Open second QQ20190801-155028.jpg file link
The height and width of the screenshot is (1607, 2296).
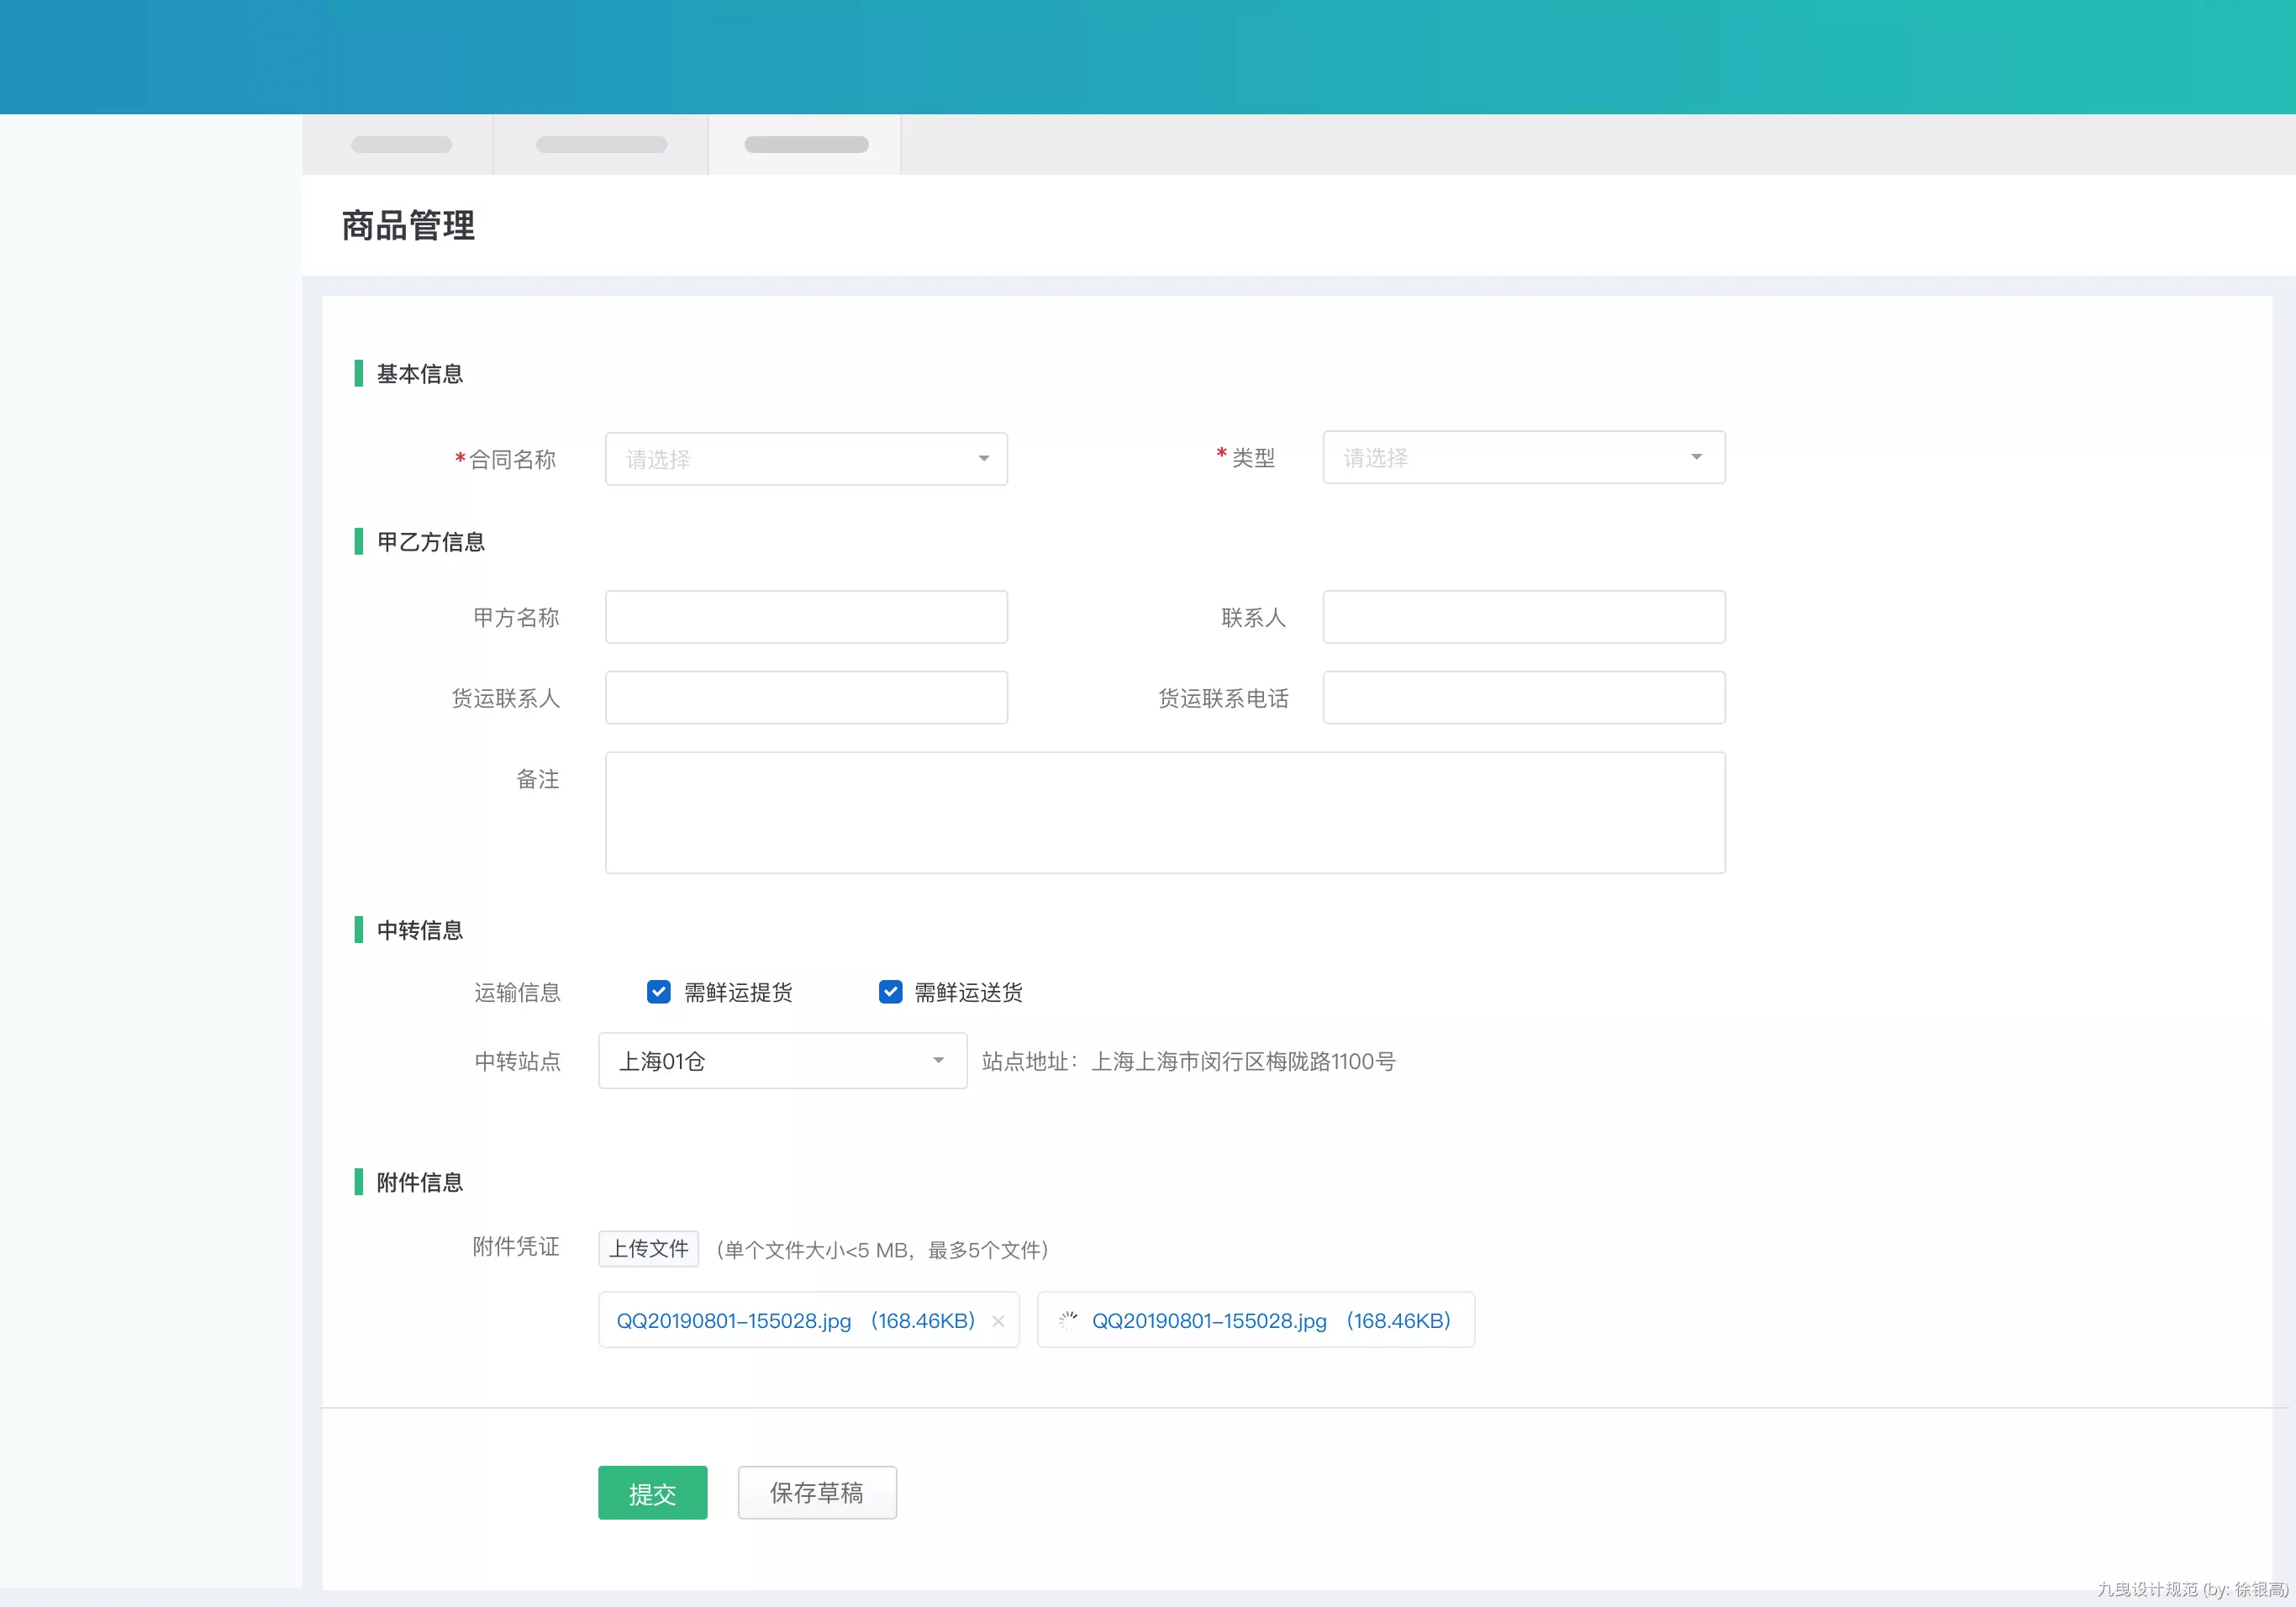(x=1209, y=1320)
